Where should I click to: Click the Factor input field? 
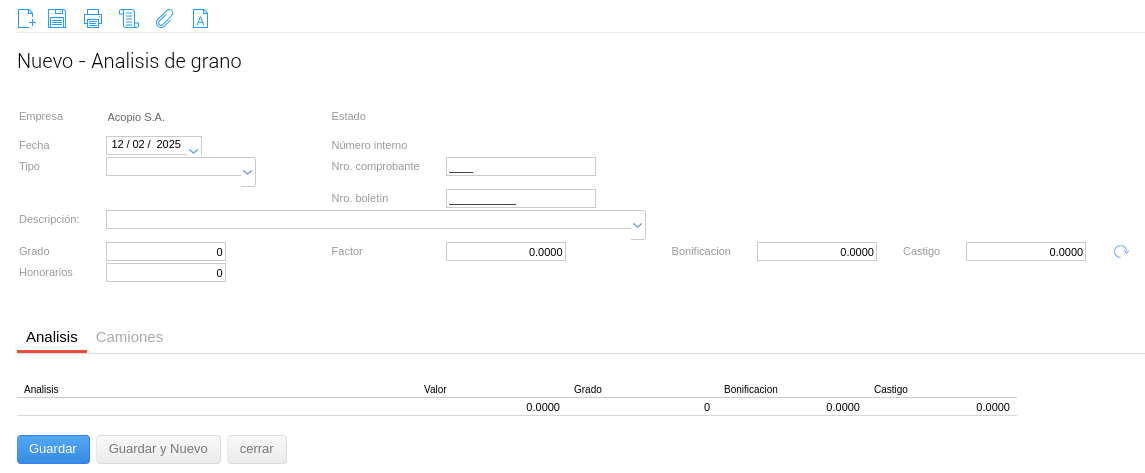(506, 252)
